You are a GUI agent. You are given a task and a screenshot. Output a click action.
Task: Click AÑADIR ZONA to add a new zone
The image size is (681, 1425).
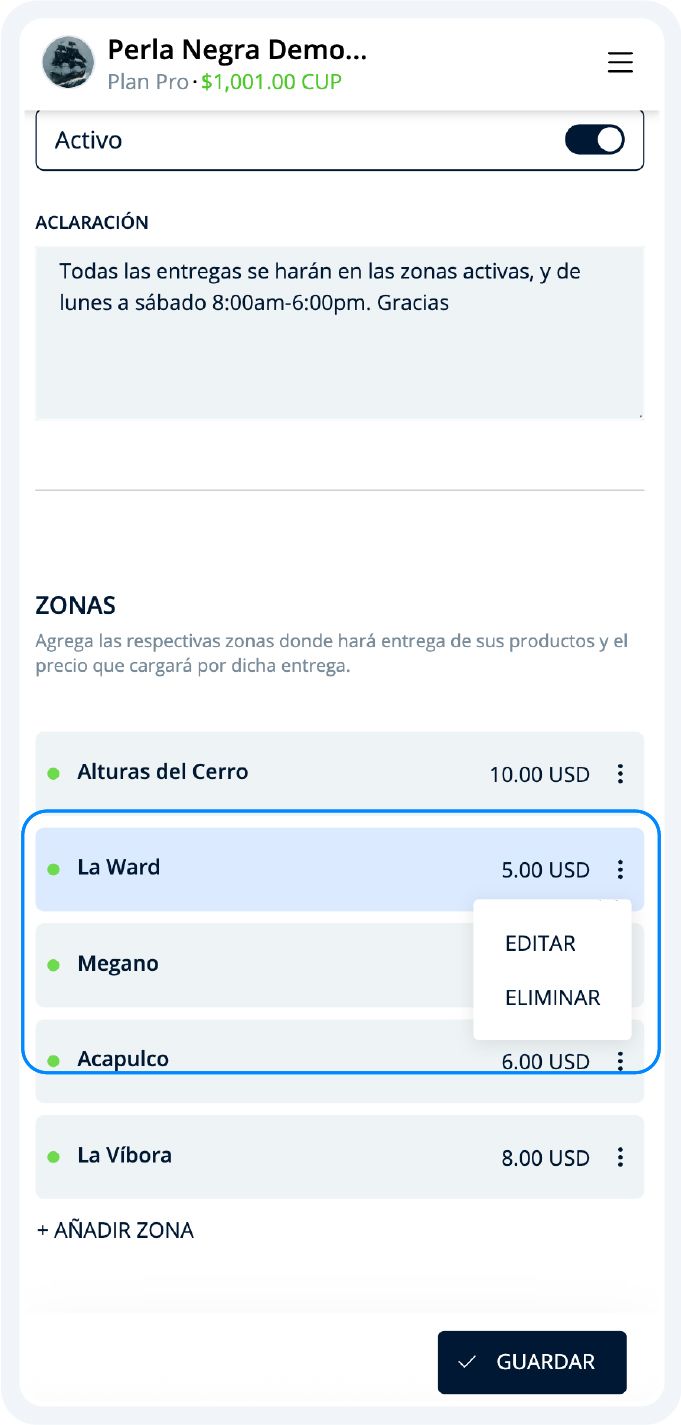click(114, 1230)
